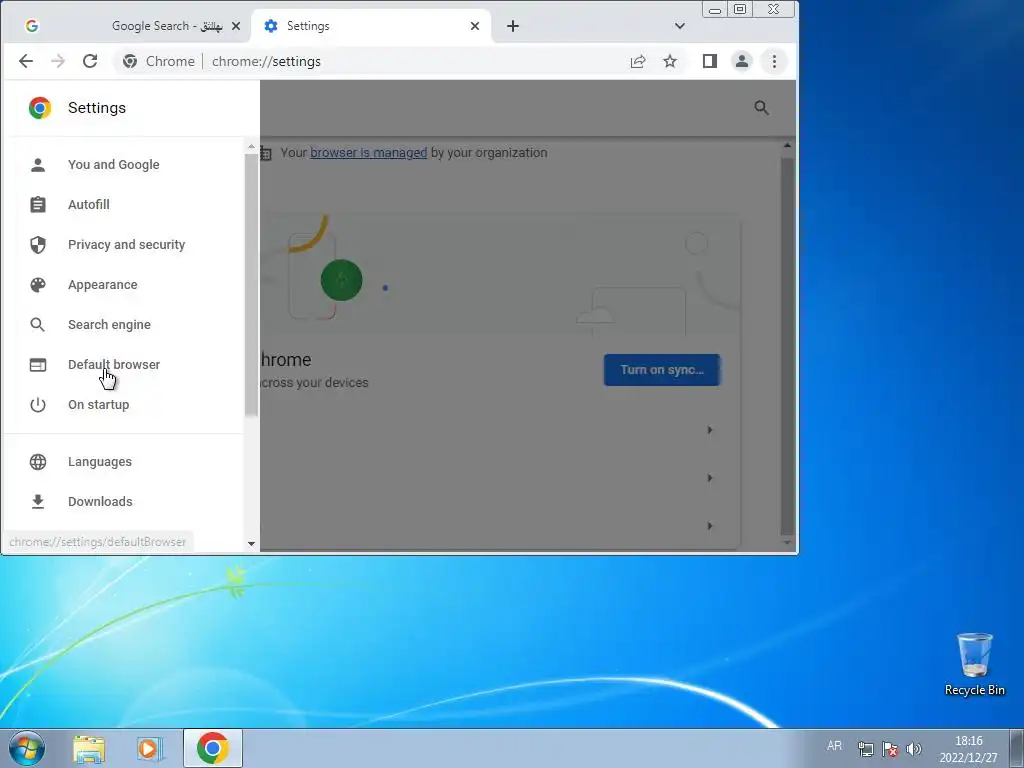Go to Autofill settings
The image size is (1024, 768).
[x=123, y=204]
